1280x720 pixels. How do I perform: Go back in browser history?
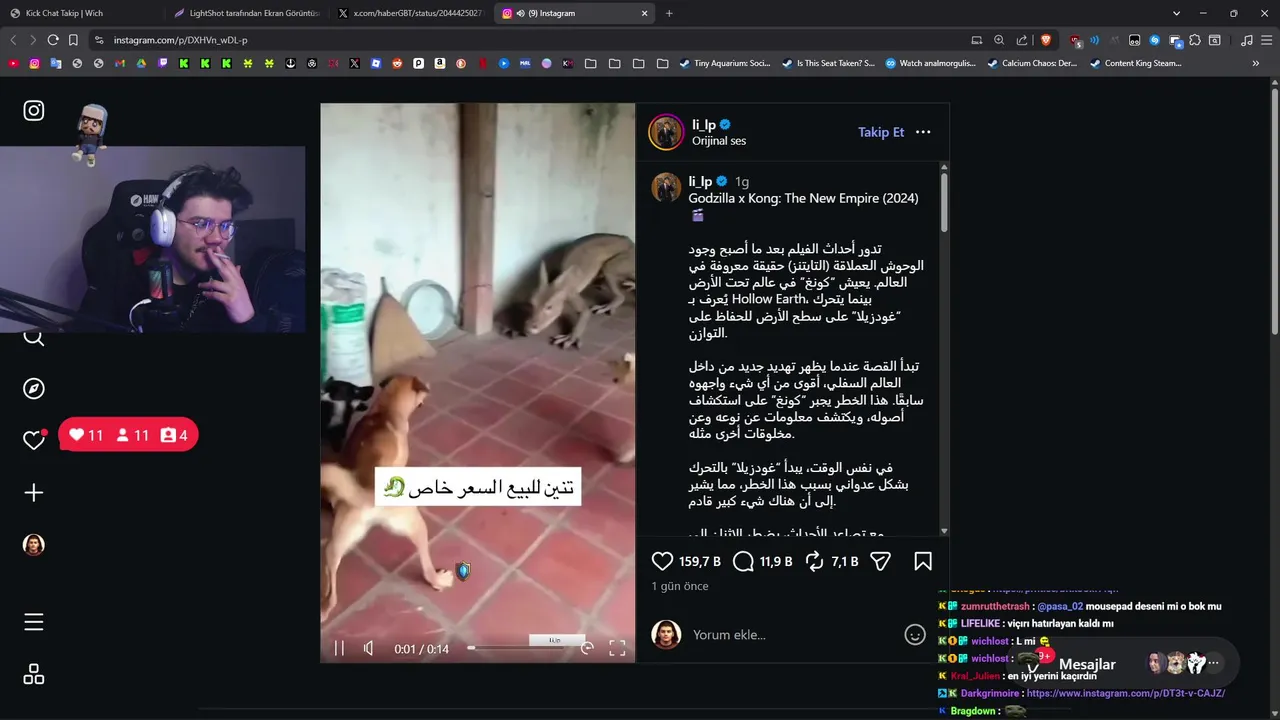click(x=13, y=40)
